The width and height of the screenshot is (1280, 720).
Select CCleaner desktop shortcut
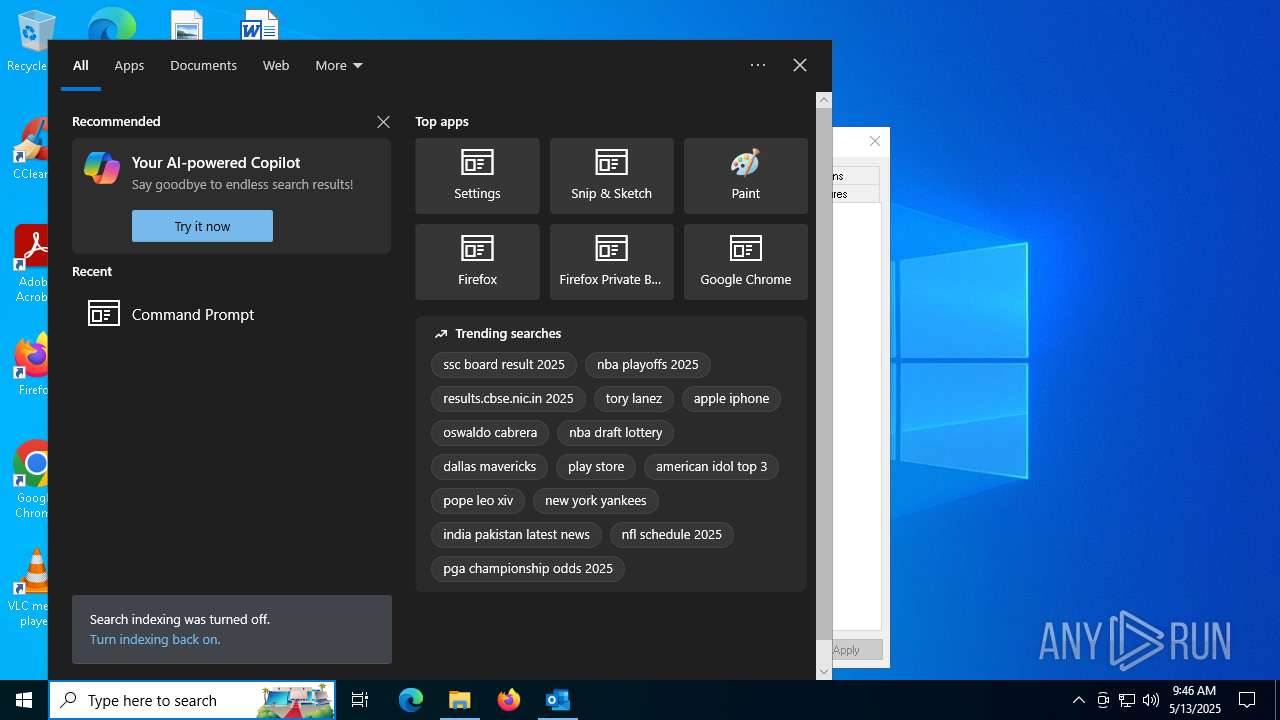point(30,150)
